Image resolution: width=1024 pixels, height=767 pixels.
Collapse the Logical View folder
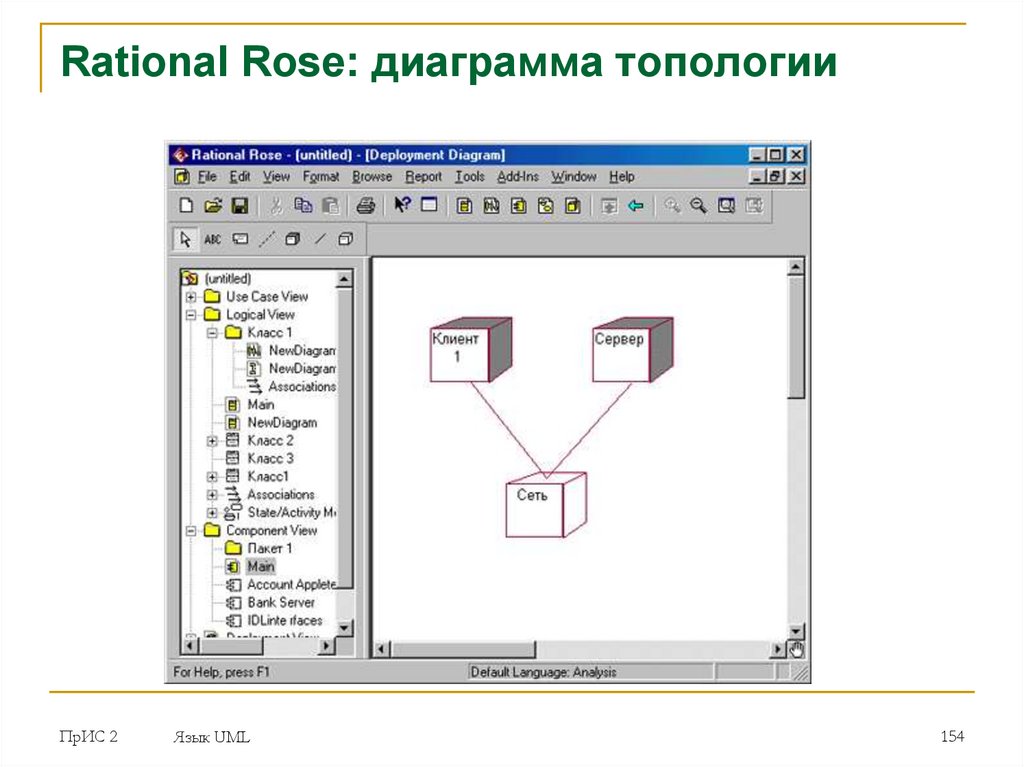click(191, 315)
